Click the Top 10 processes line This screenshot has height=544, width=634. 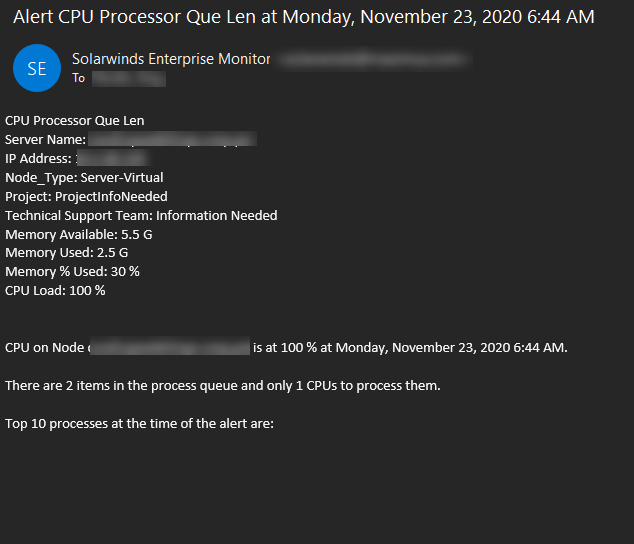point(139,424)
